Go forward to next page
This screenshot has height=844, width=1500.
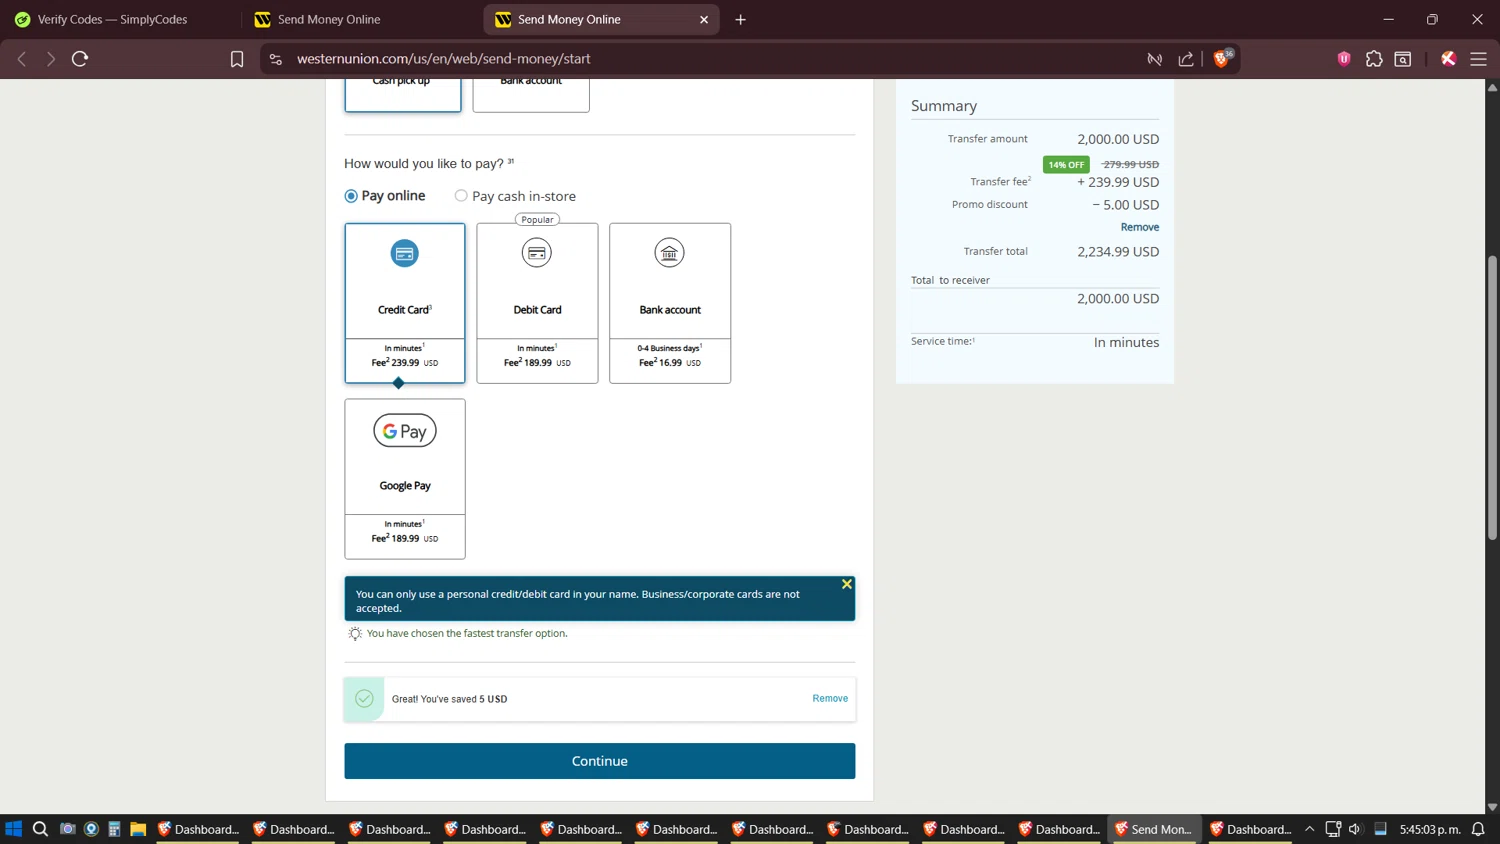coord(51,59)
